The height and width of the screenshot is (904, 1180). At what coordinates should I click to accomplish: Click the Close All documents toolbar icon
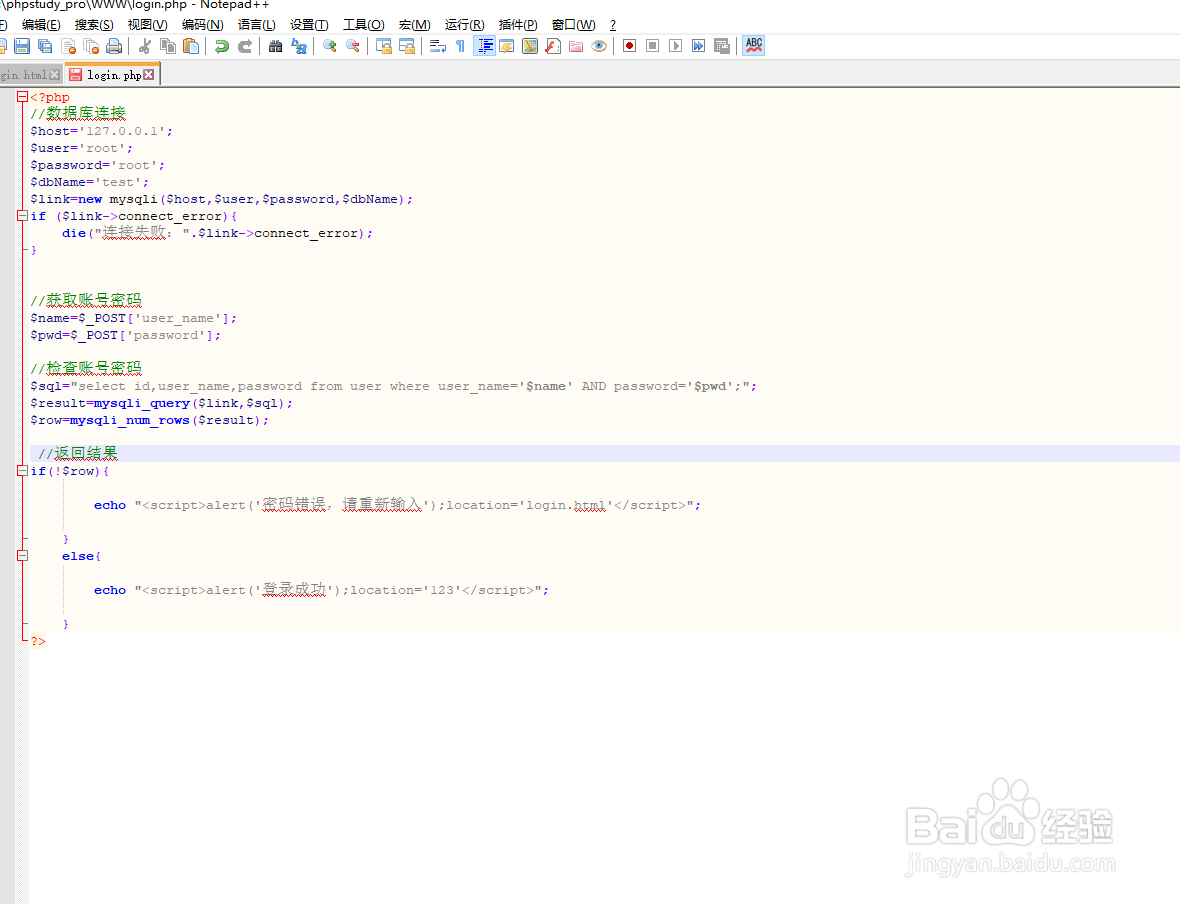pos(91,46)
